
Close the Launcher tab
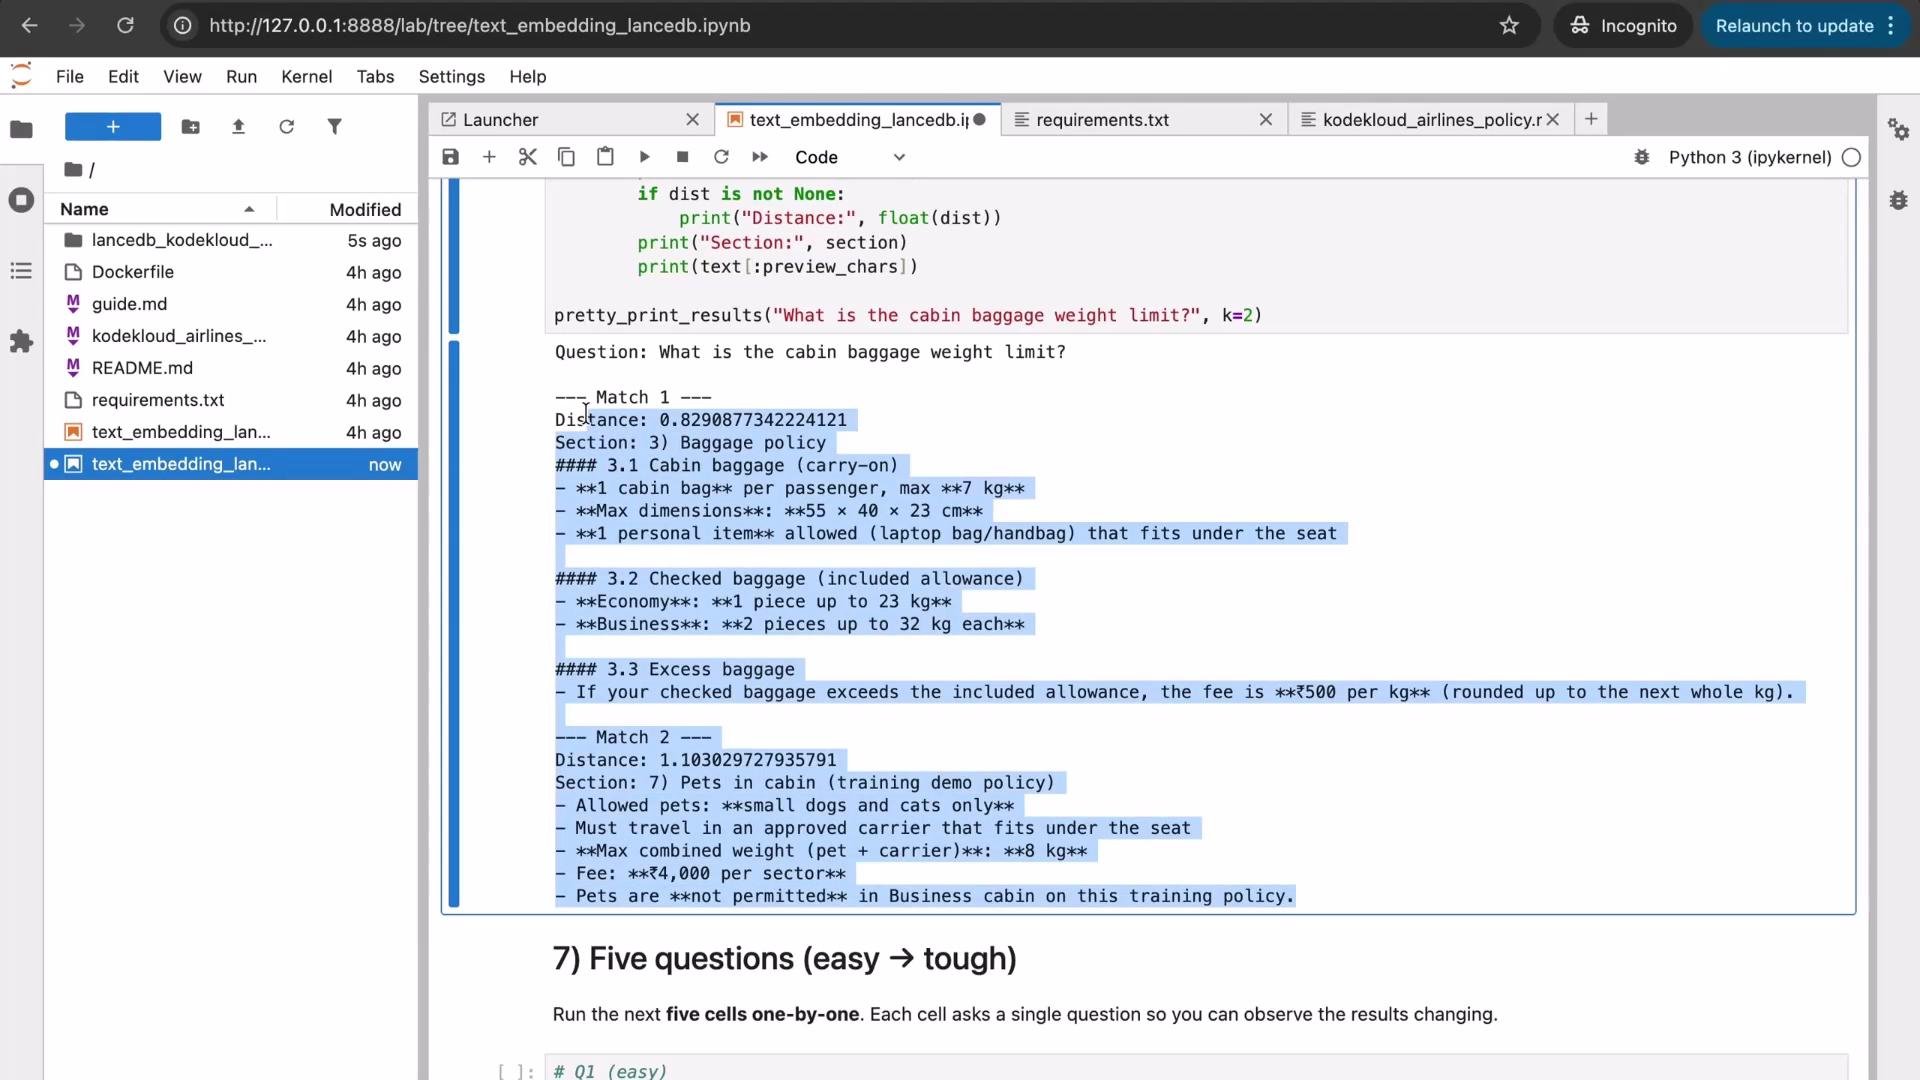tap(692, 120)
